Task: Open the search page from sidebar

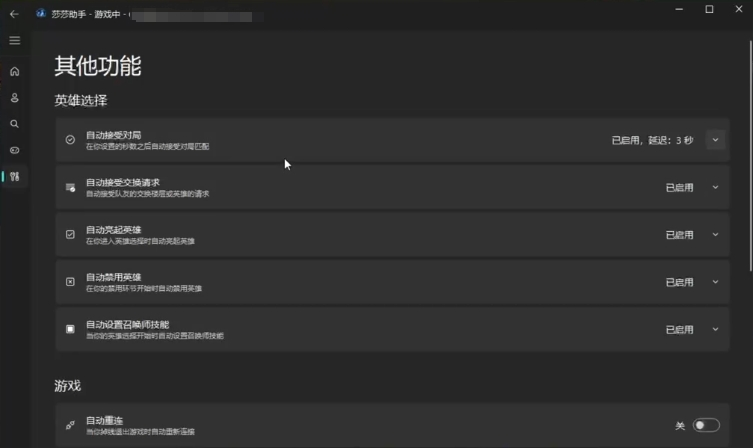Action: [14, 124]
